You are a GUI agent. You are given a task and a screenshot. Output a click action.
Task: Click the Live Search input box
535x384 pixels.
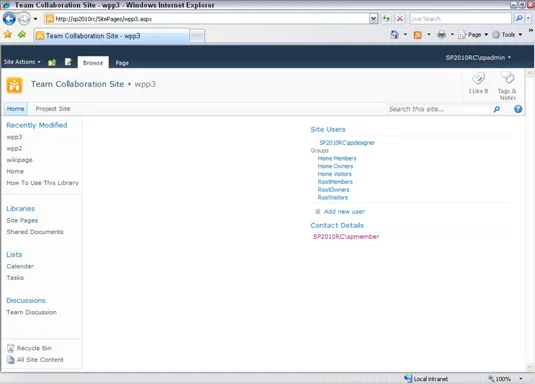pyautogui.click(x=461, y=19)
